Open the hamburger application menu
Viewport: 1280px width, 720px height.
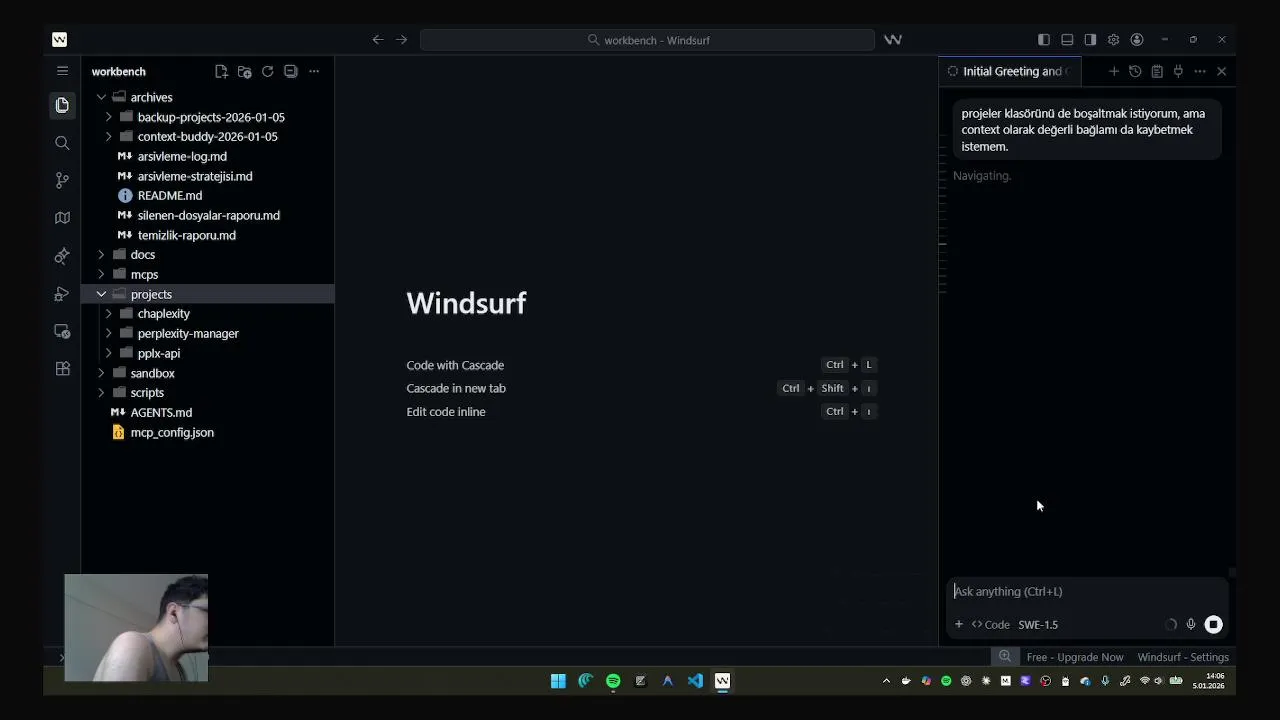point(62,71)
